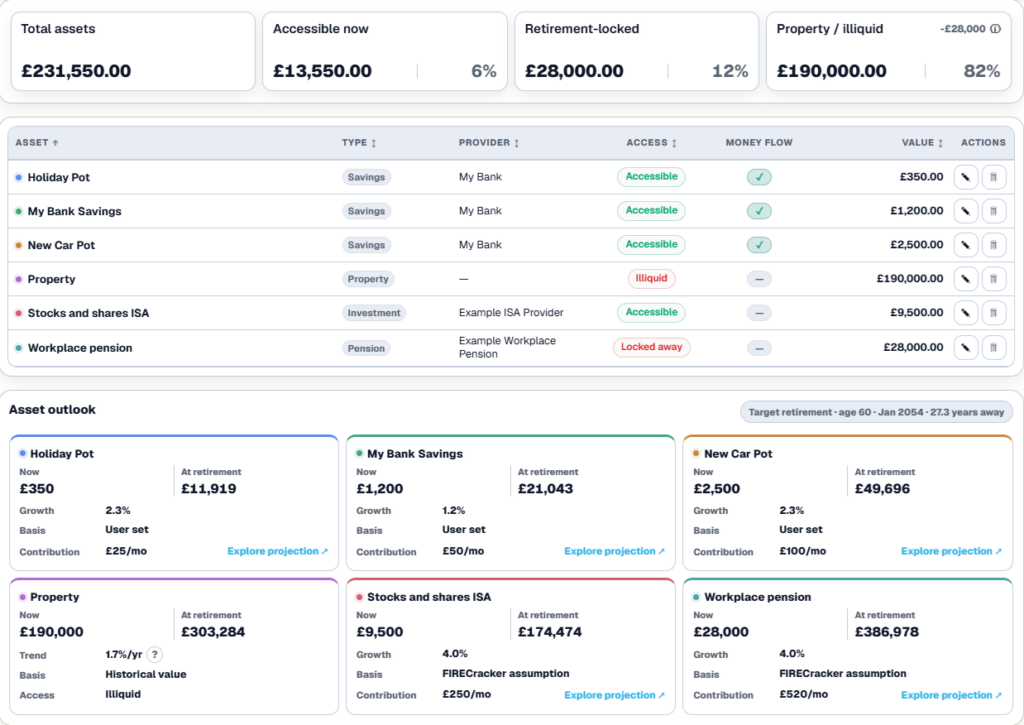This screenshot has width=1024, height=725.
Task: Delete the My Bank Savings asset
Action: [x=993, y=211]
